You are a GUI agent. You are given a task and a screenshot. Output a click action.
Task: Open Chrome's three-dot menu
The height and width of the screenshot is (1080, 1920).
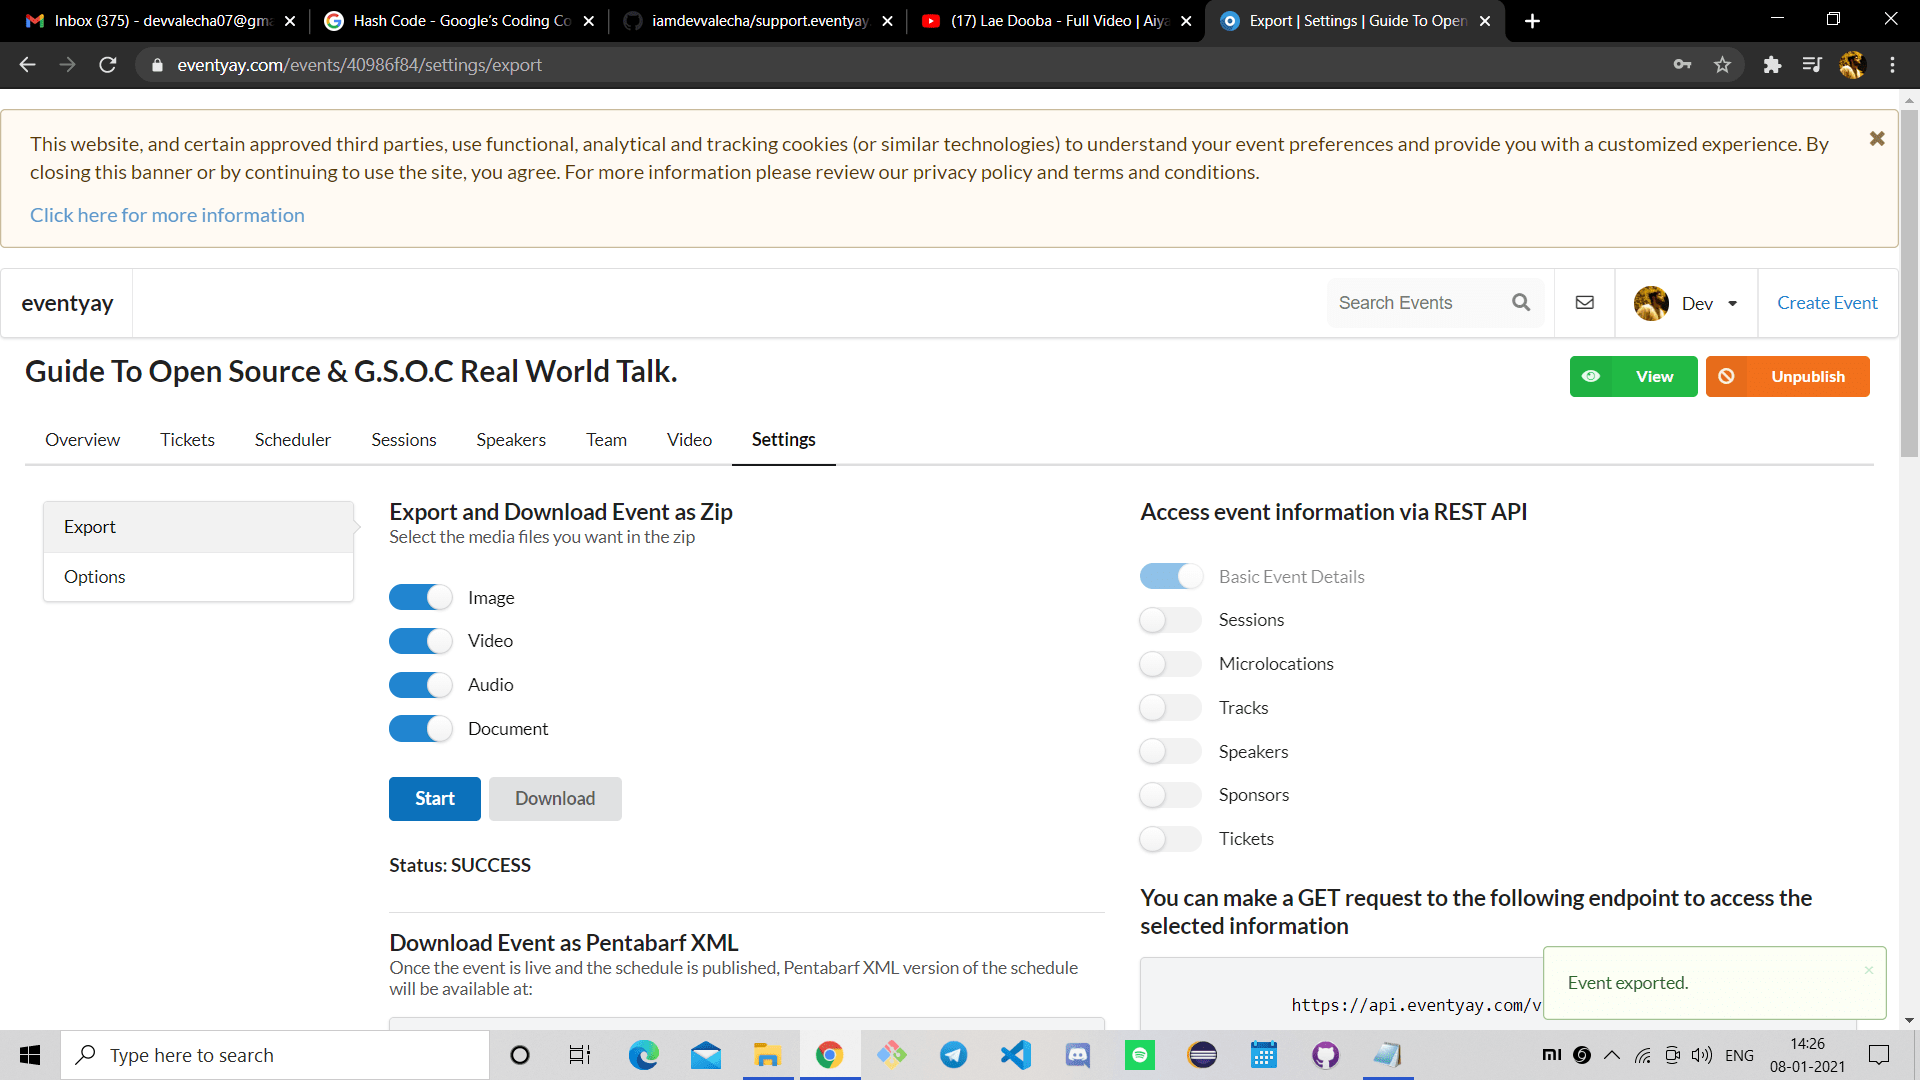pyautogui.click(x=1892, y=65)
